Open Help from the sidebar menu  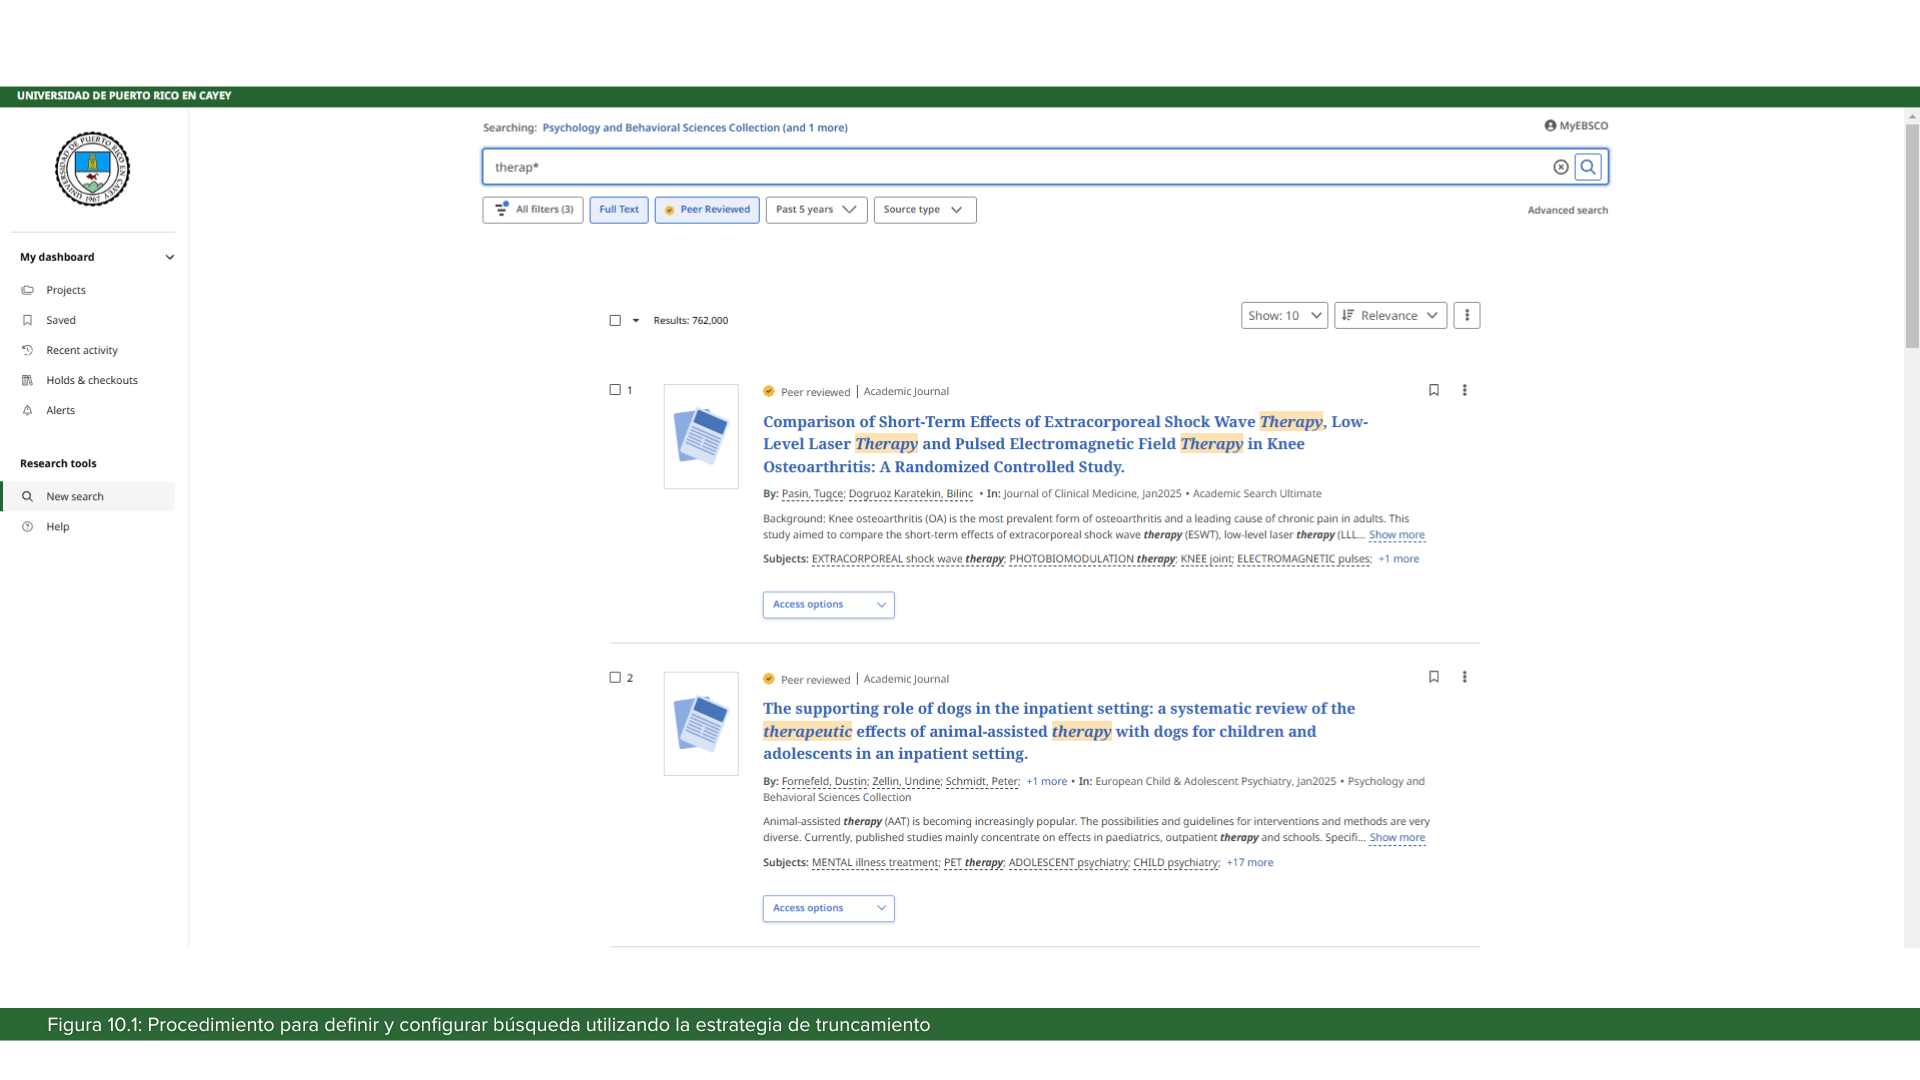(x=57, y=526)
